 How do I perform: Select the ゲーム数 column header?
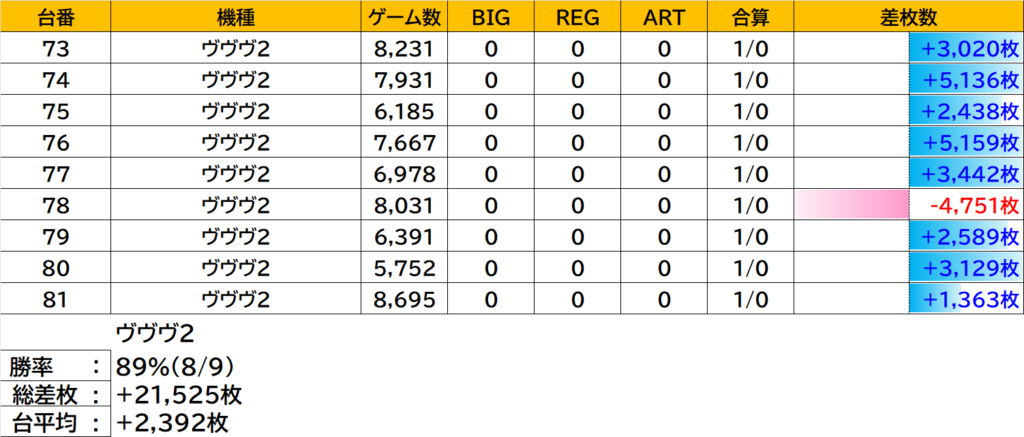(x=404, y=17)
